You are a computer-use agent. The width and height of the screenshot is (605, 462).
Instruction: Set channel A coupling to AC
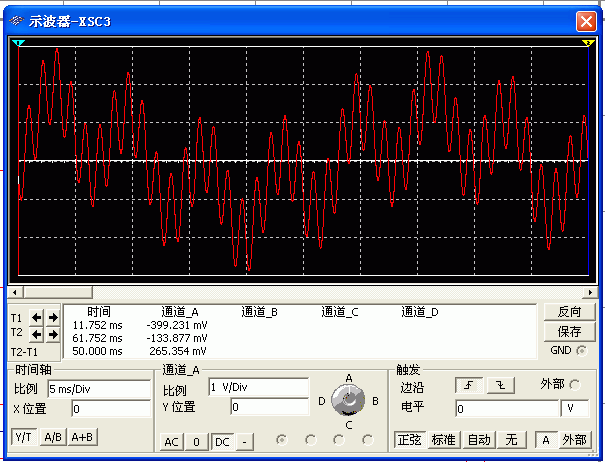172,441
